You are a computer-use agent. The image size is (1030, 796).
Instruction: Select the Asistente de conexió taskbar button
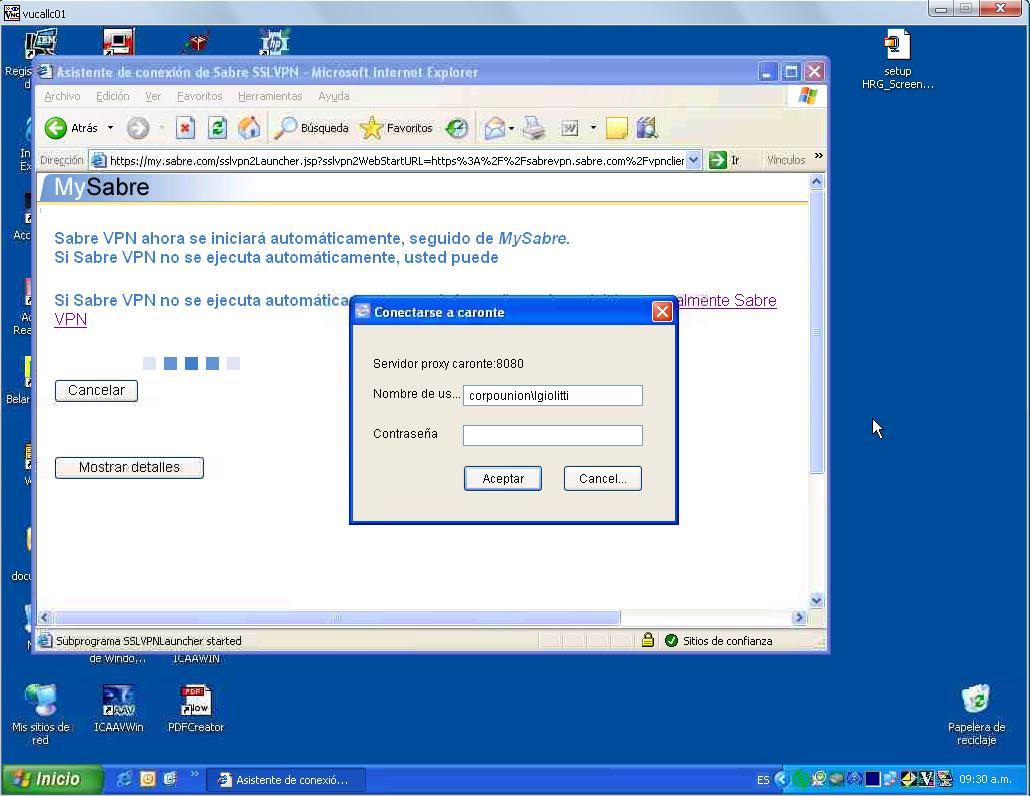pos(286,780)
